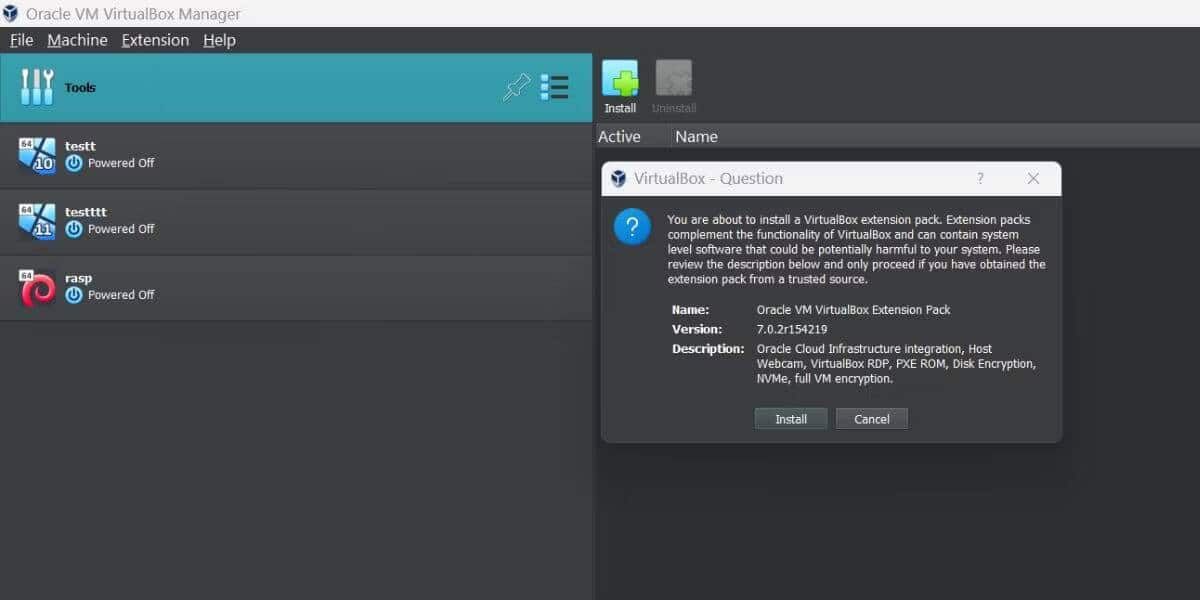Open the Help menu
The height and width of the screenshot is (600, 1200).
click(x=219, y=40)
